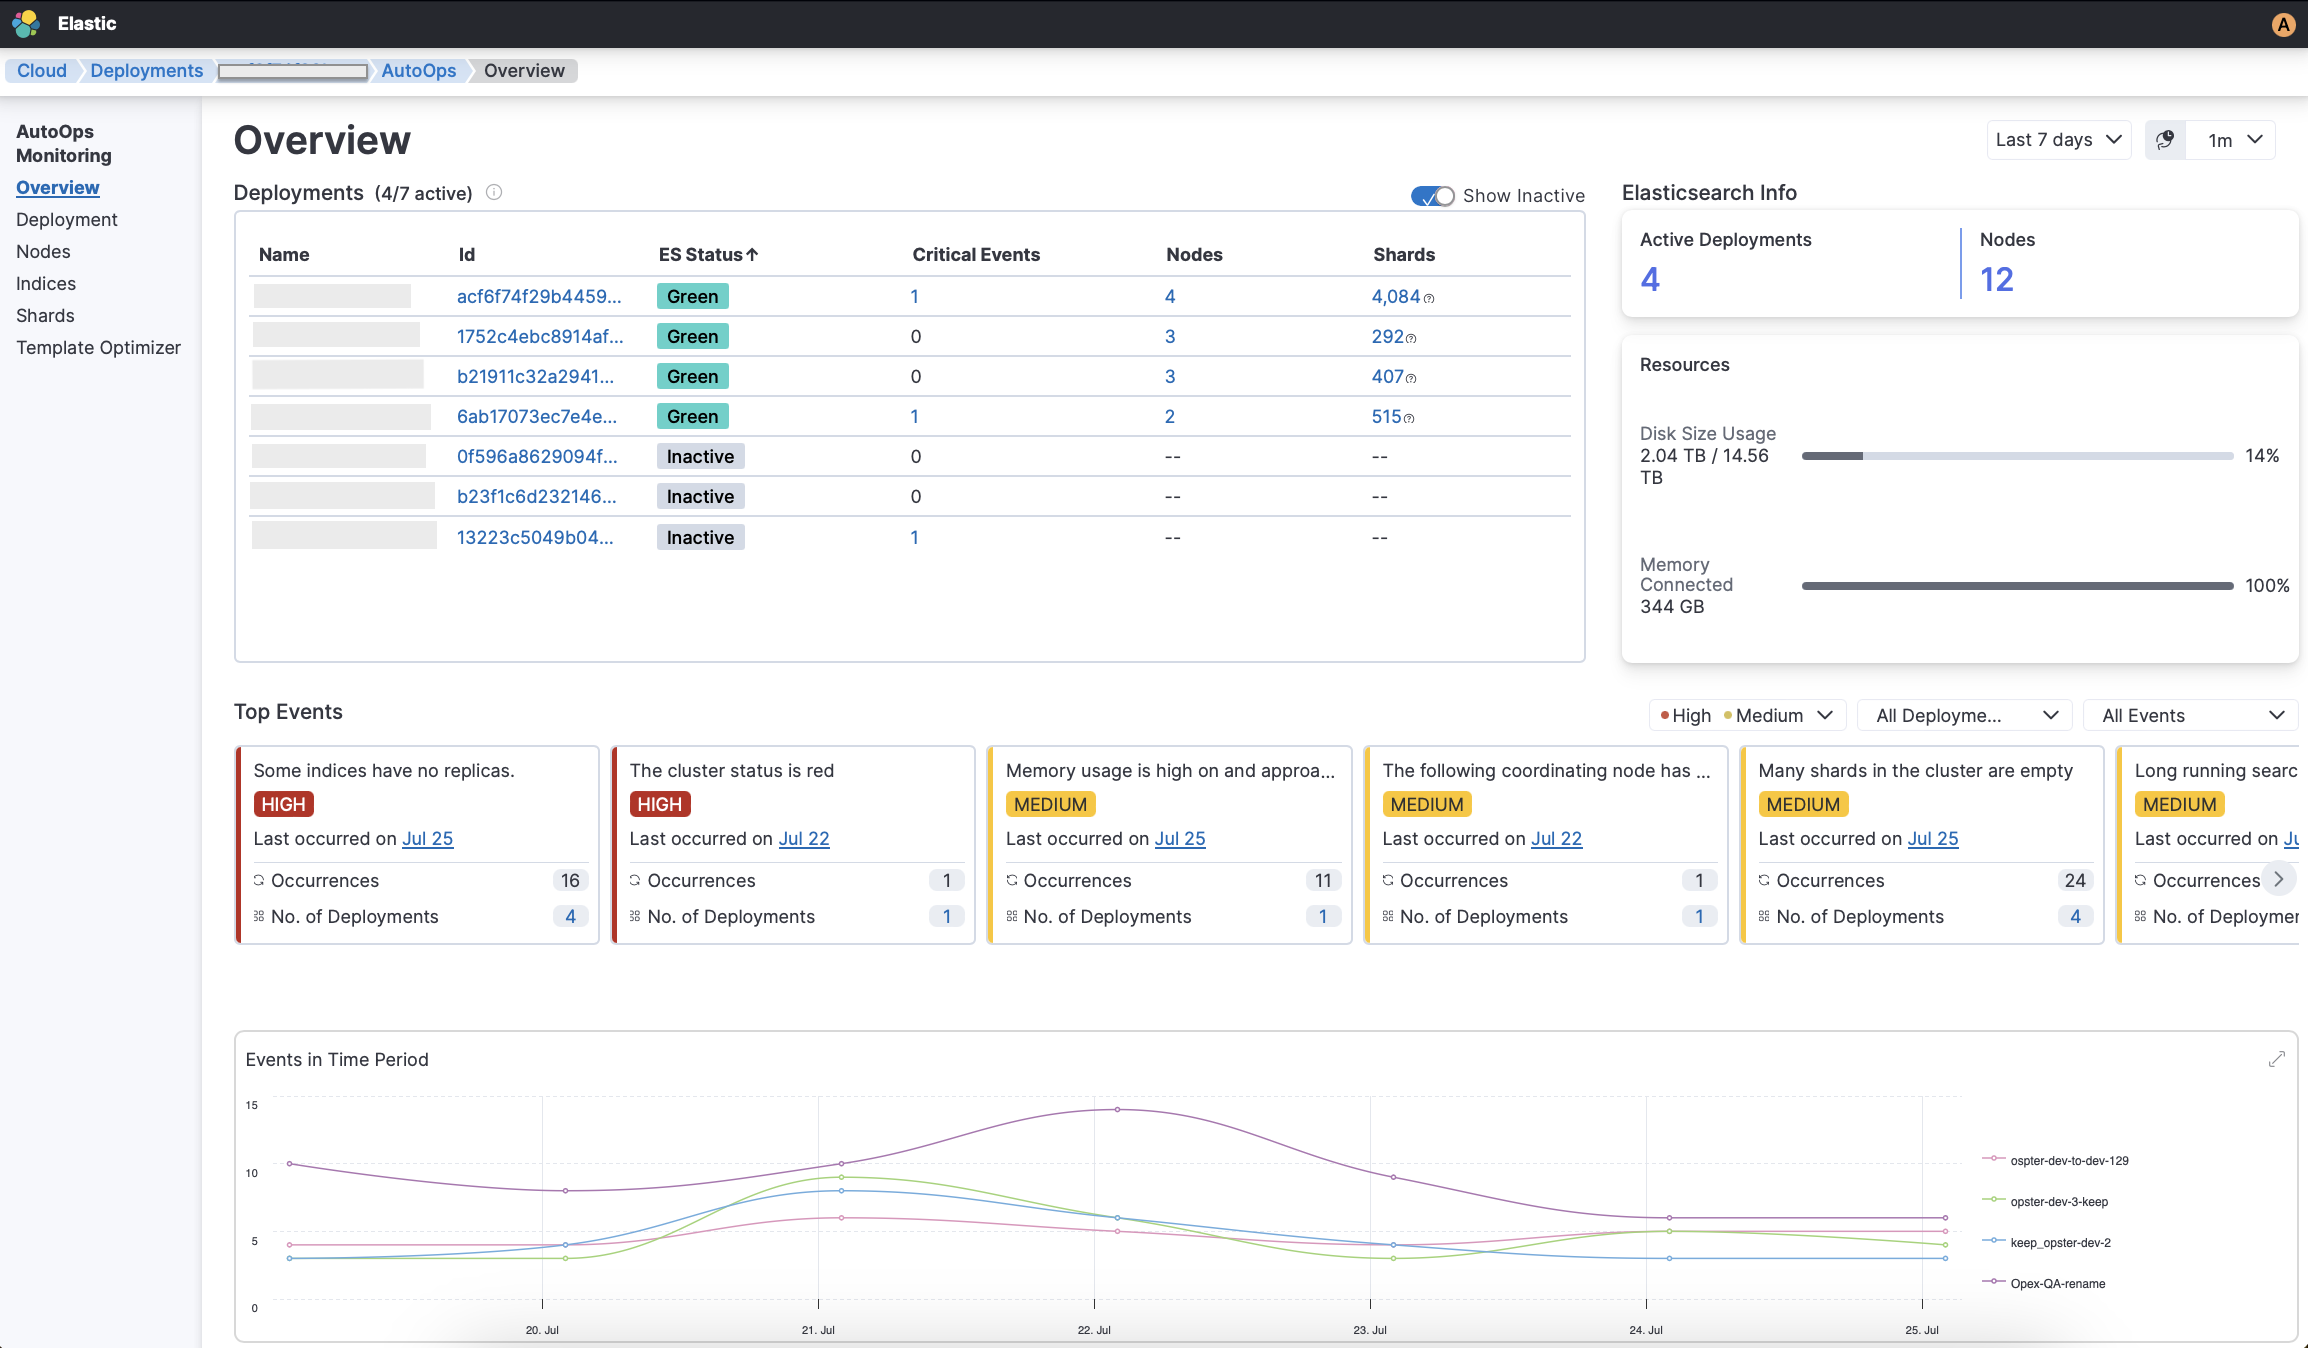Open inactive deployment 0f596a8629094f... link
Screen dimensions: 2308x1348
(x=537, y=456)
